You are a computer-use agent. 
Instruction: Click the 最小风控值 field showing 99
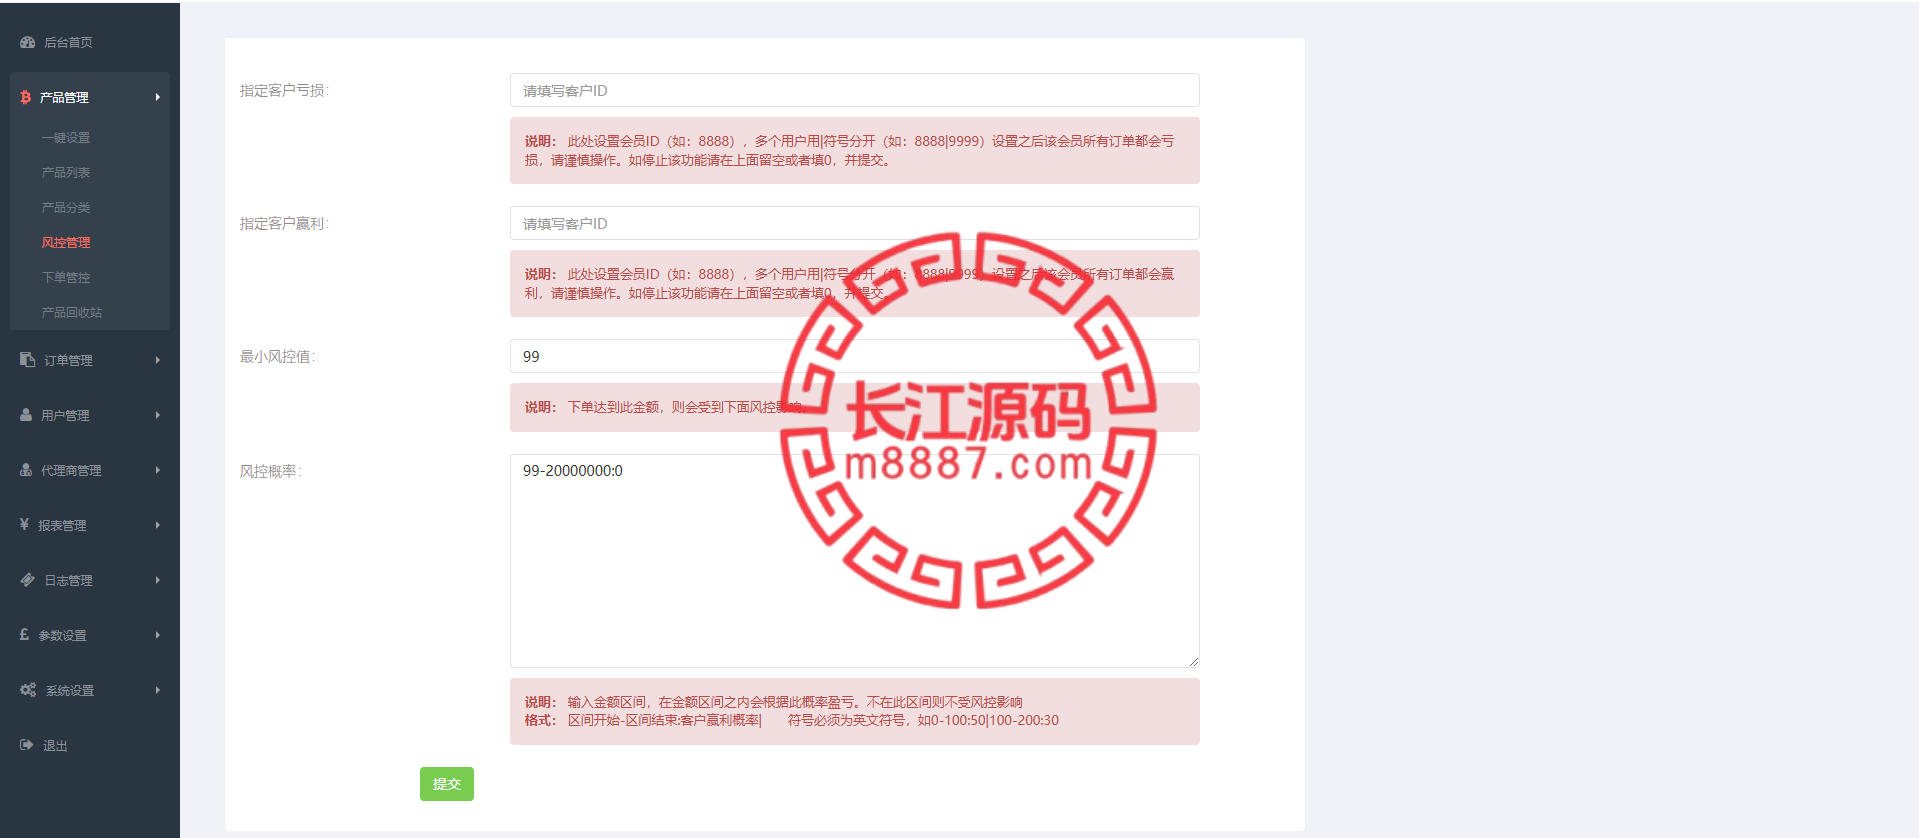point(855,356)
